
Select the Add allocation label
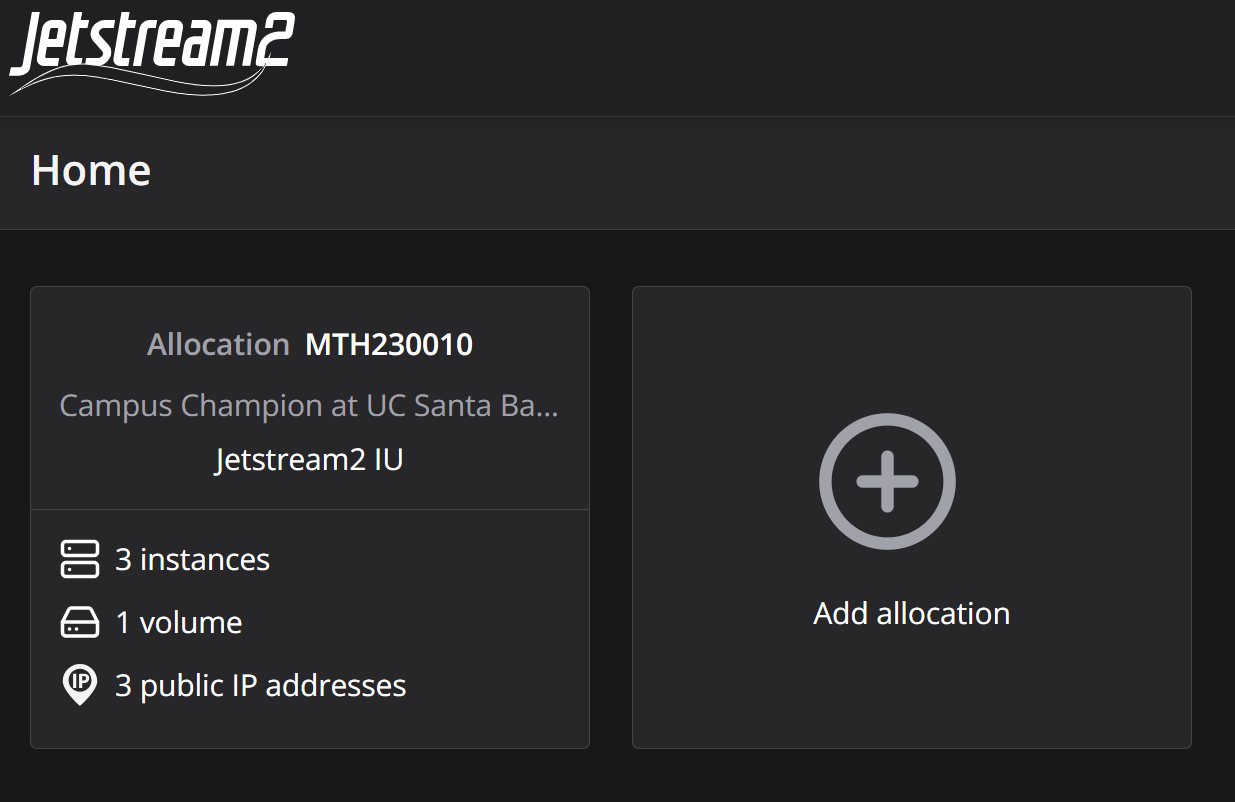click(911, 613)
